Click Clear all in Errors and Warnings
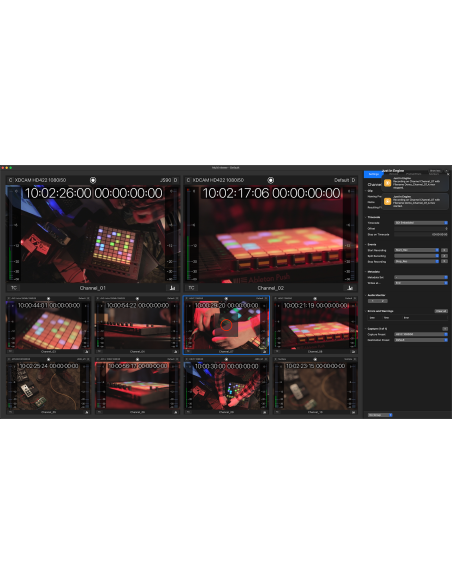This screenshot has width=452, height=584. (441, 311)
